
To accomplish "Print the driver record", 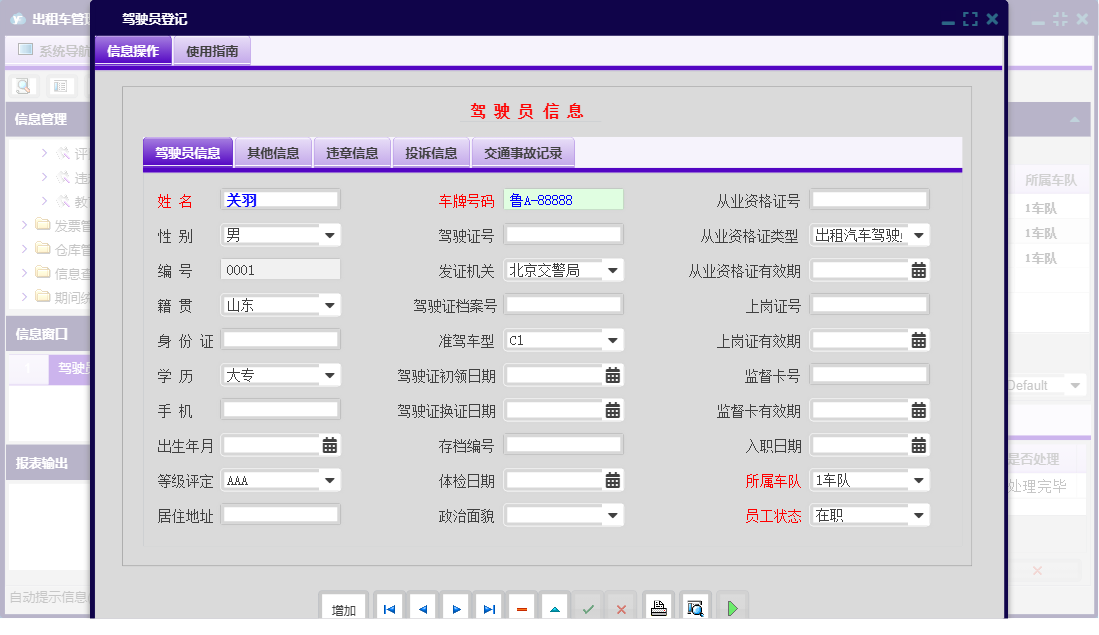I will [658, 606].
